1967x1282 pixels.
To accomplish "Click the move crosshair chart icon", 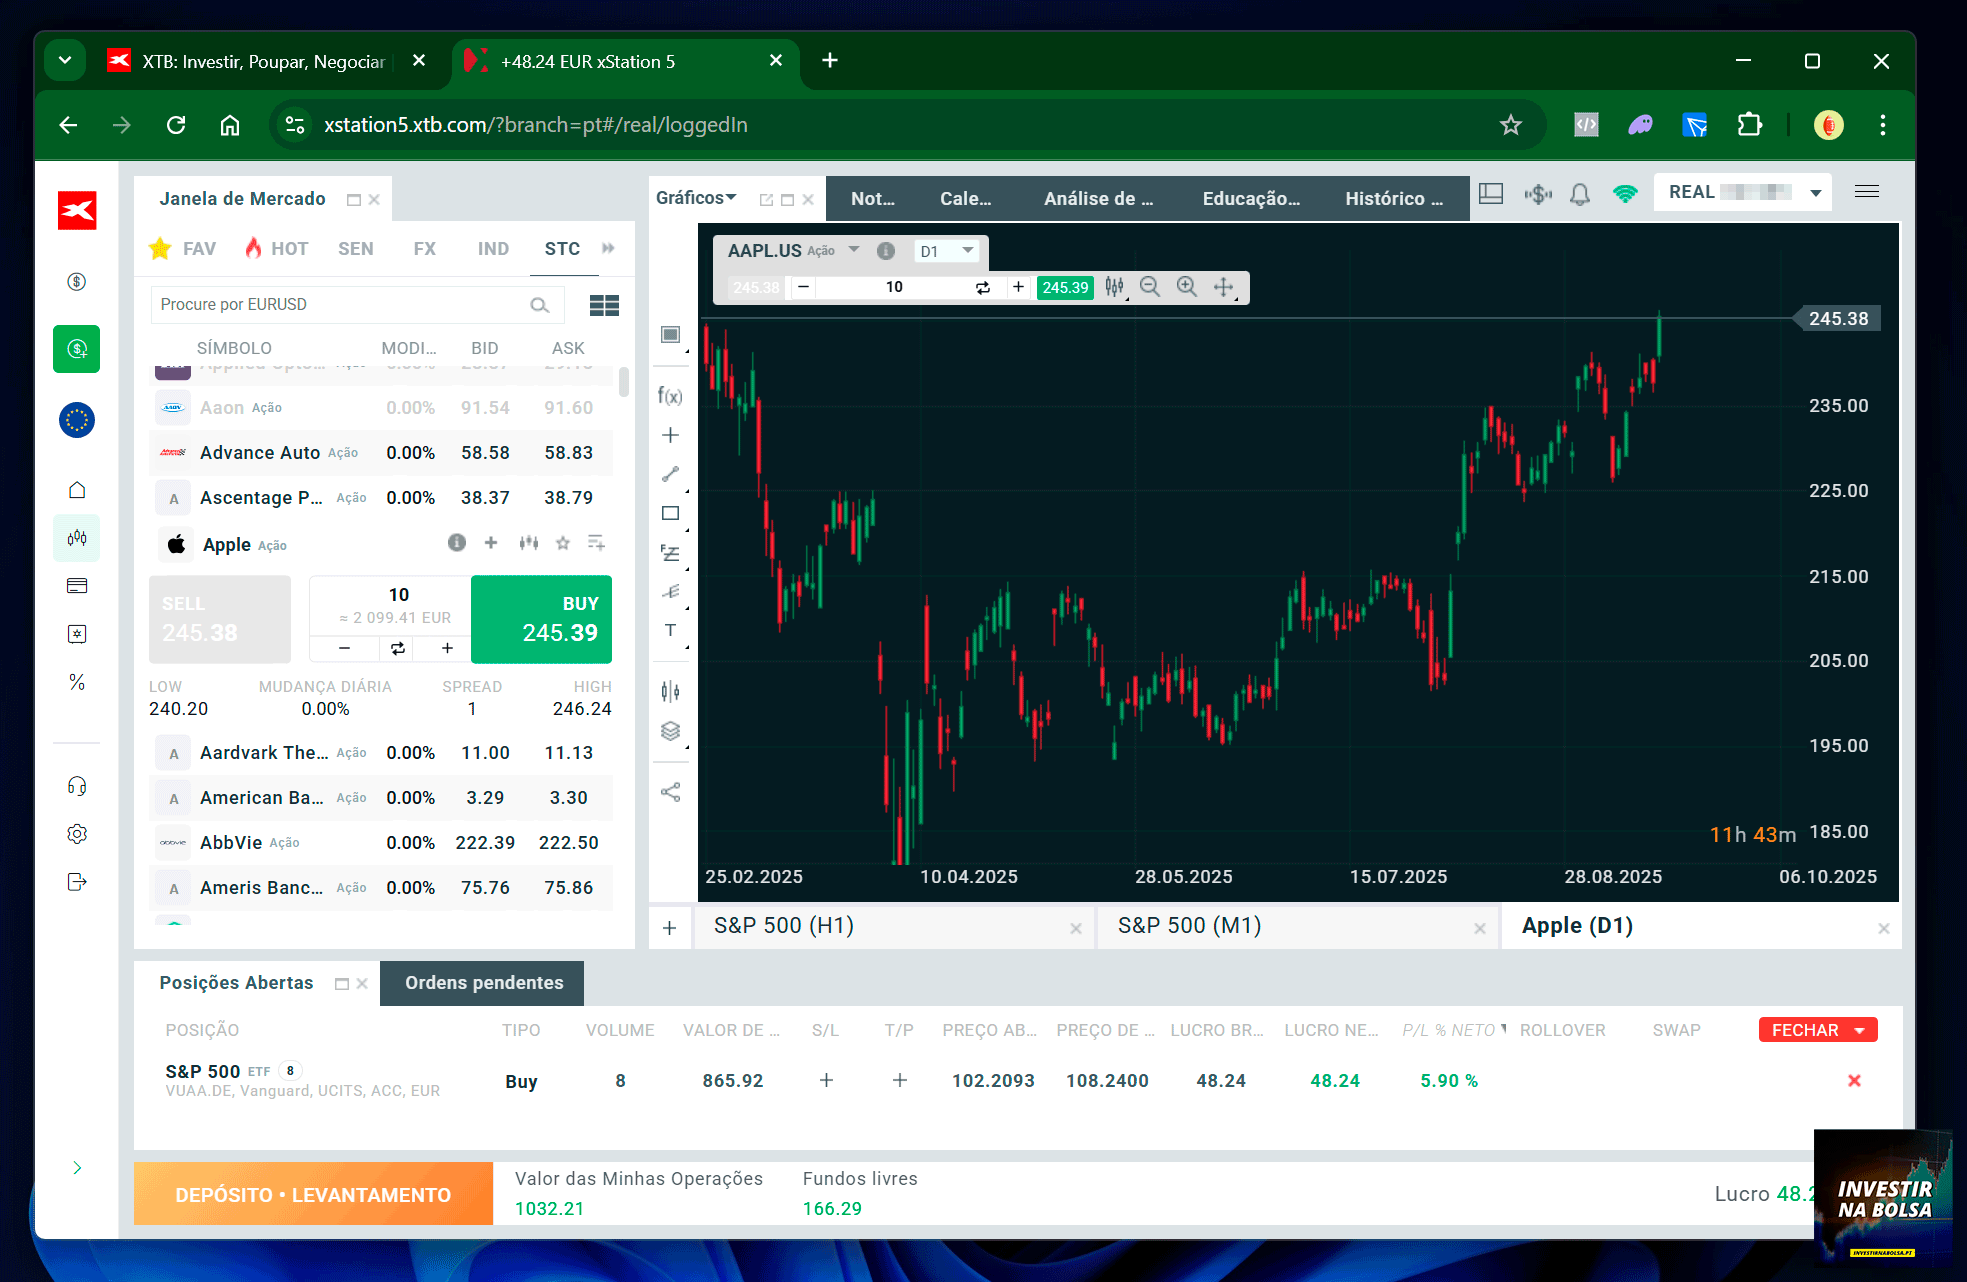I will click(x=1223, y=287).
